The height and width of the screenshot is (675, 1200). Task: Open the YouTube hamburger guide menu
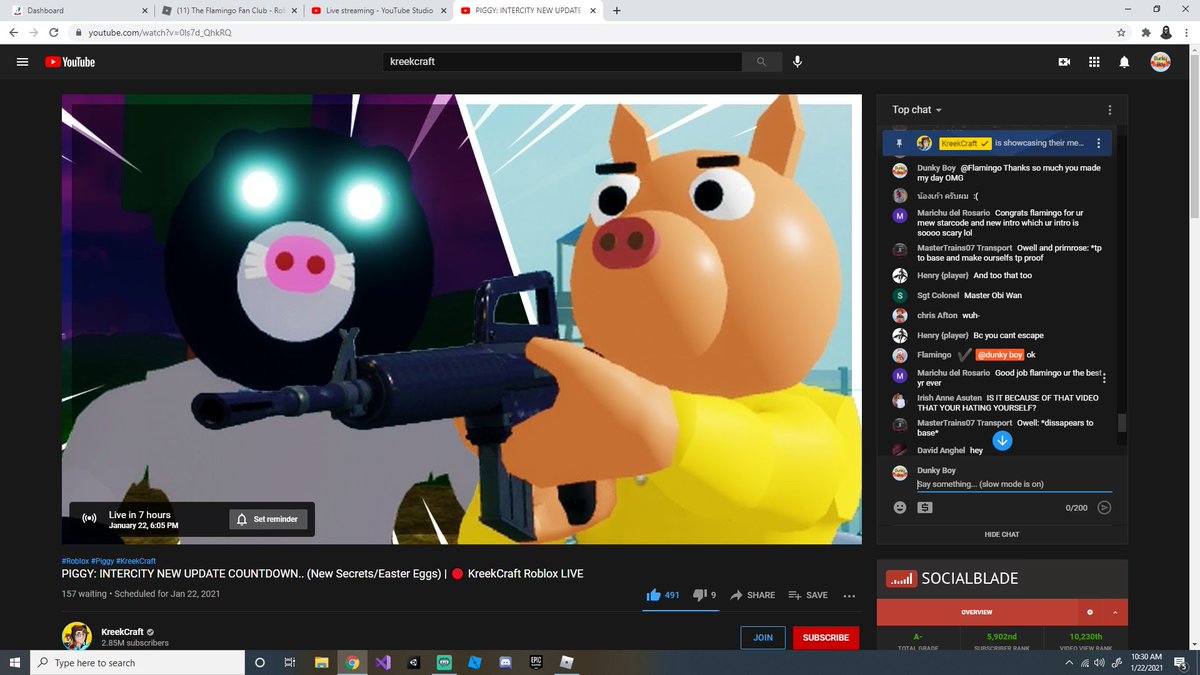[x=22, y=62]
